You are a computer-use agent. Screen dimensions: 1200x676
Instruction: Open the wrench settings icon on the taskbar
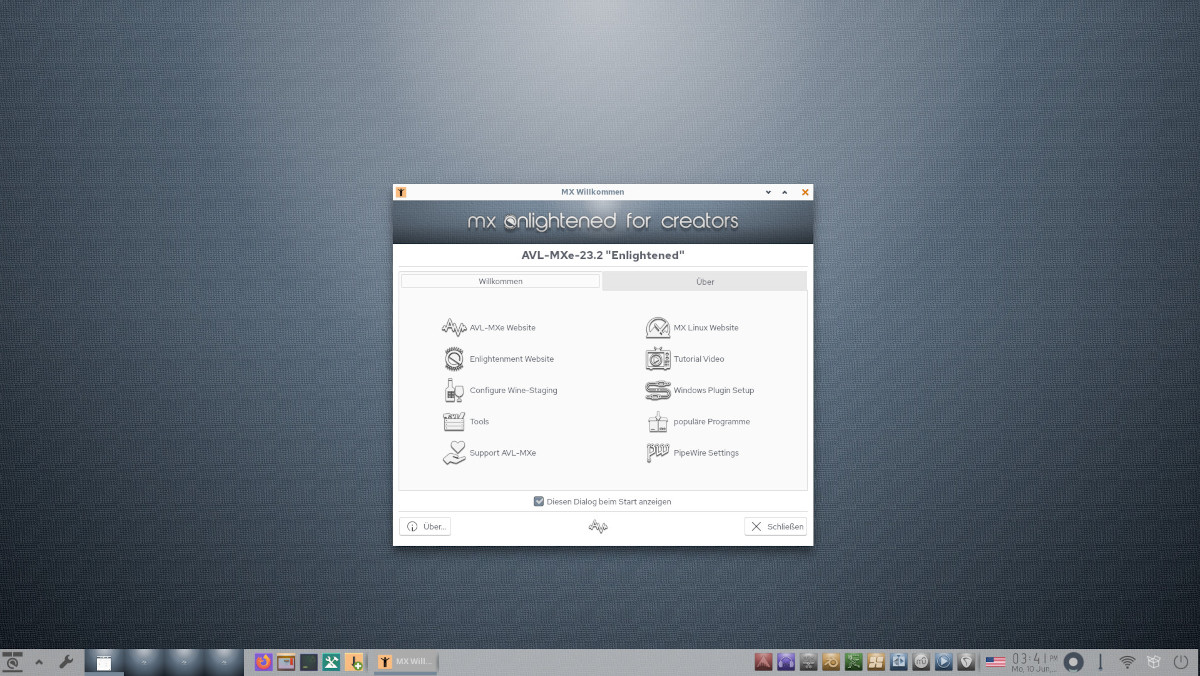click(x=66, y=661)
